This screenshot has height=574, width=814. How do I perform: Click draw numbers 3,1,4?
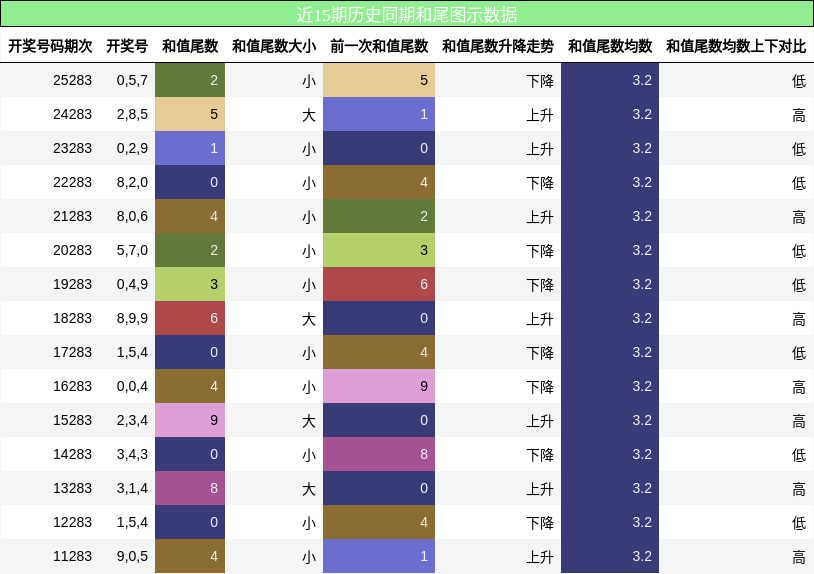pos(132,488)
